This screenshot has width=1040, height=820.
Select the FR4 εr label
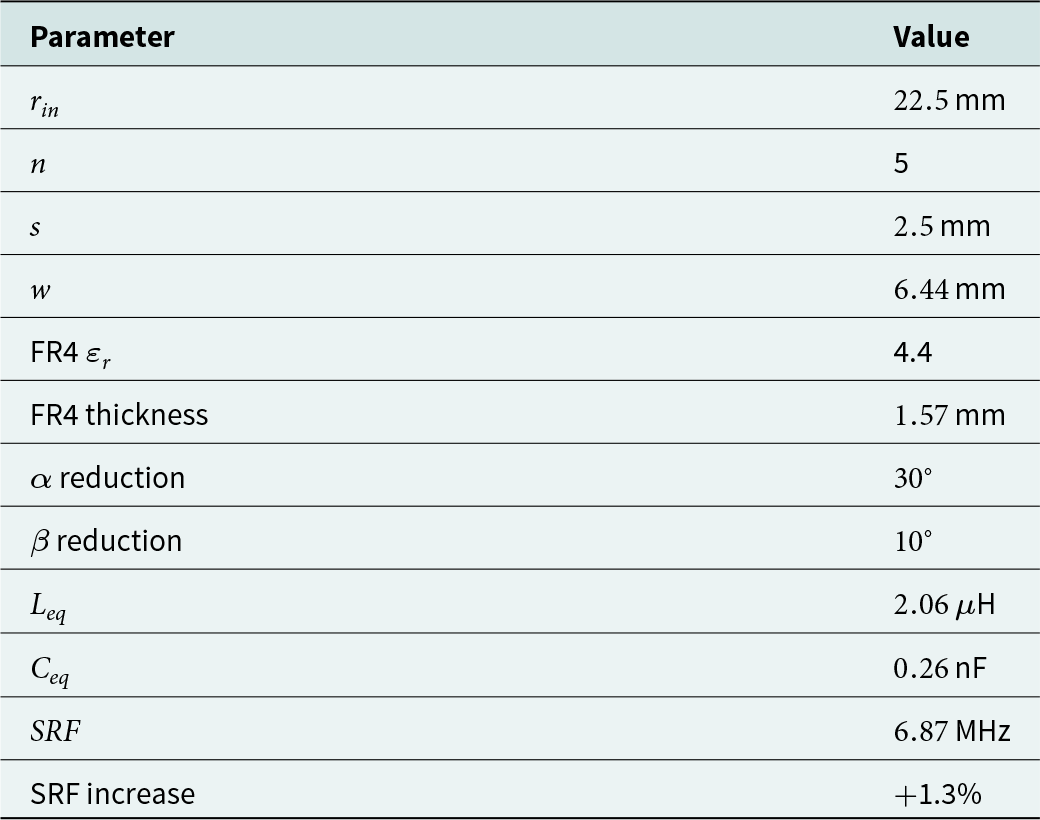click(70, 353)
